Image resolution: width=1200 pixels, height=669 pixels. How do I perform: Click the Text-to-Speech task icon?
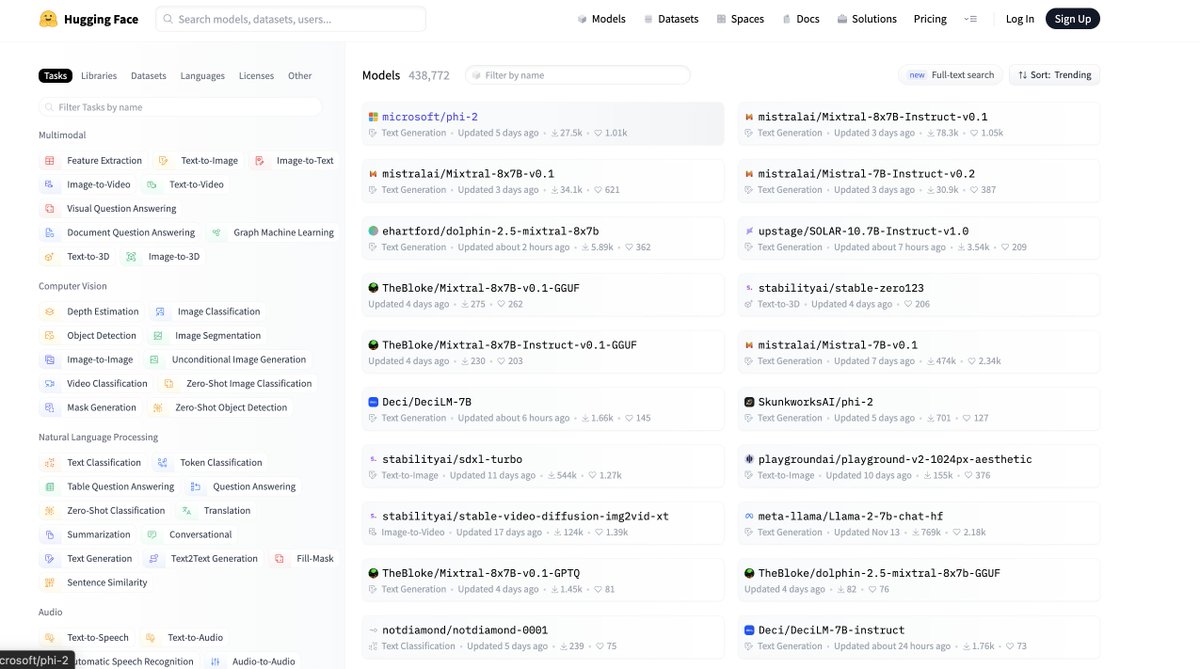point(49,638)
